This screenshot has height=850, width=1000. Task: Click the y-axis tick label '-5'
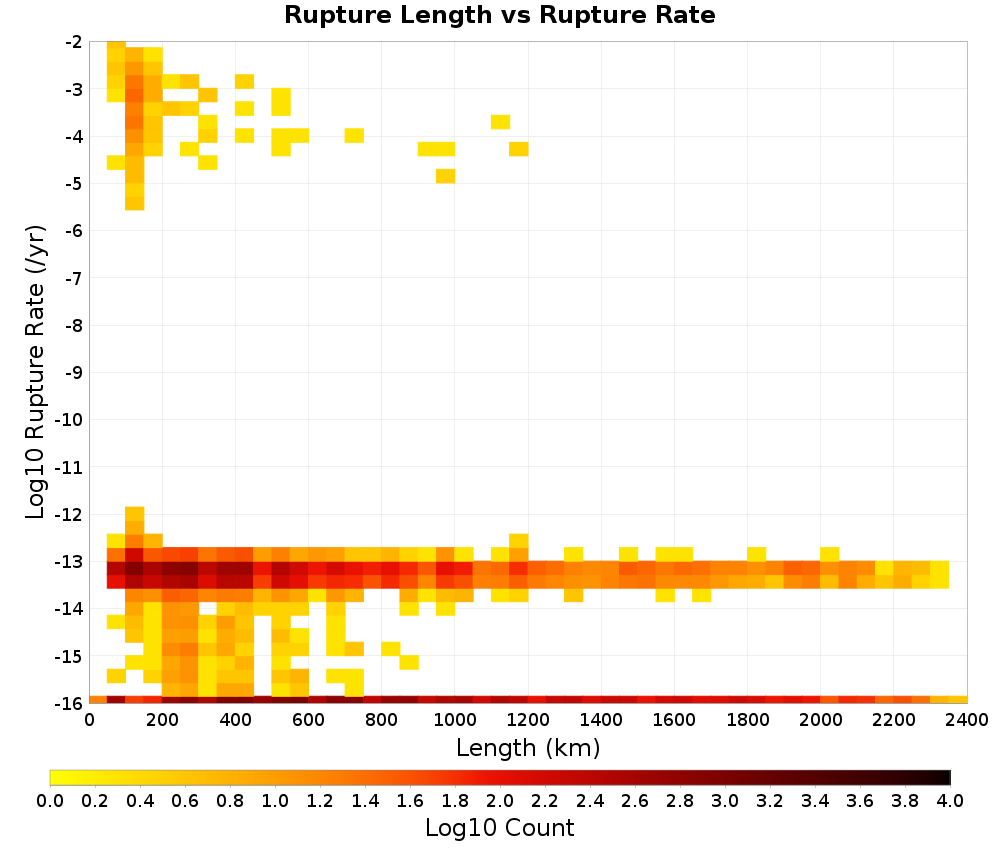click(73, 184)
